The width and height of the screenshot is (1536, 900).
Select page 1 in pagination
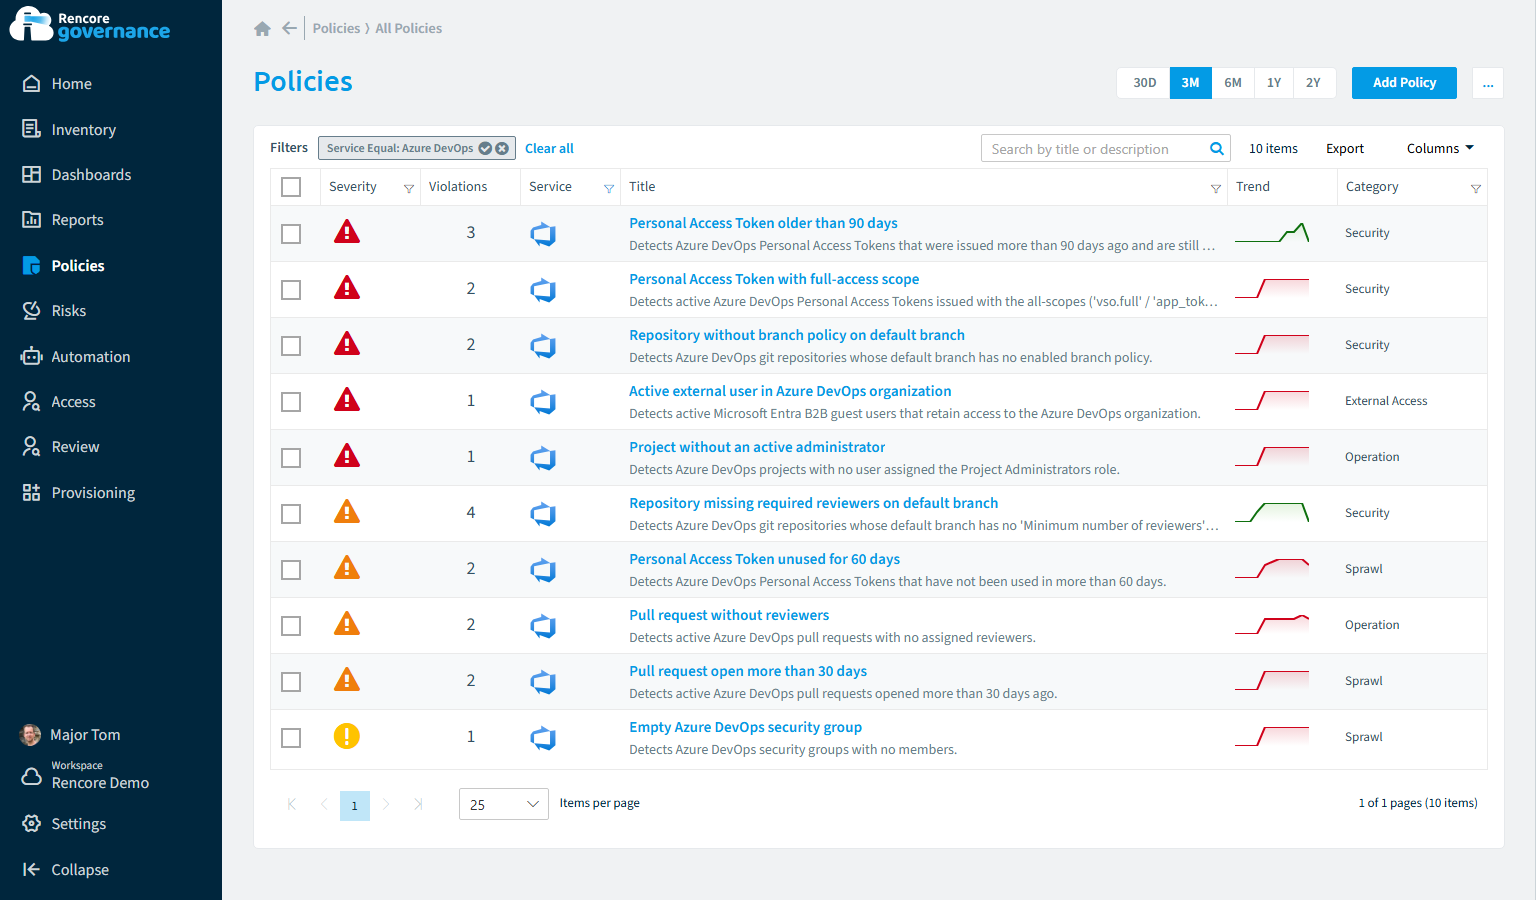tap(355, 806)
